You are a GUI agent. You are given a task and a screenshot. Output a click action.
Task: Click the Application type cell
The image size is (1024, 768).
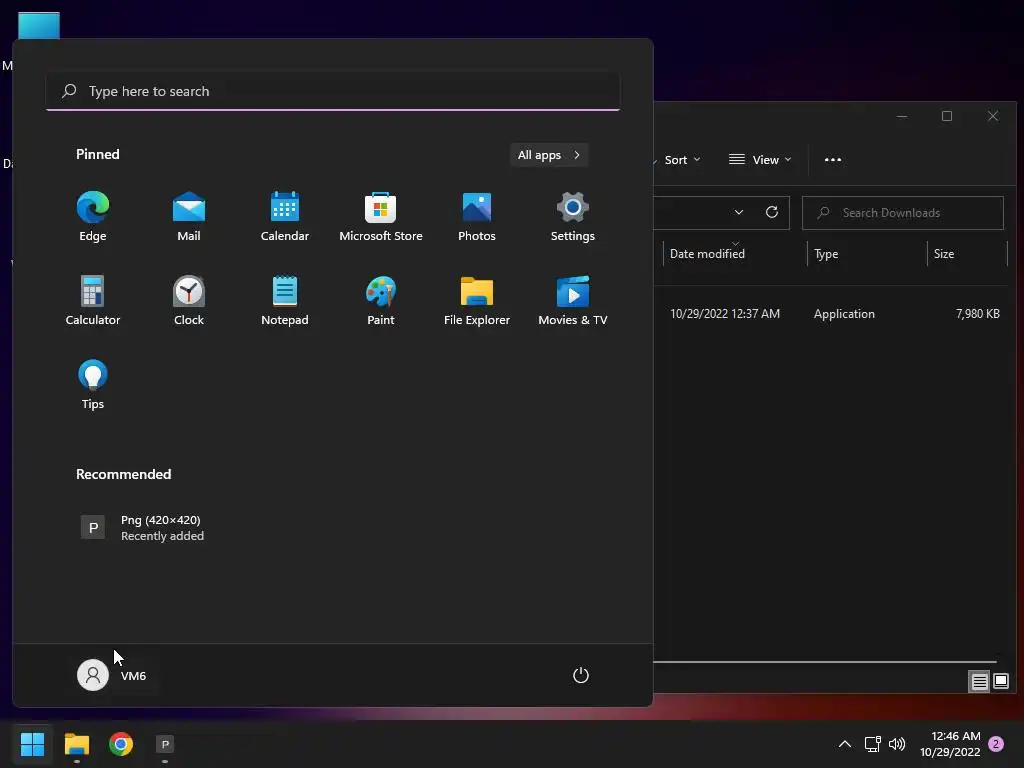844,313
